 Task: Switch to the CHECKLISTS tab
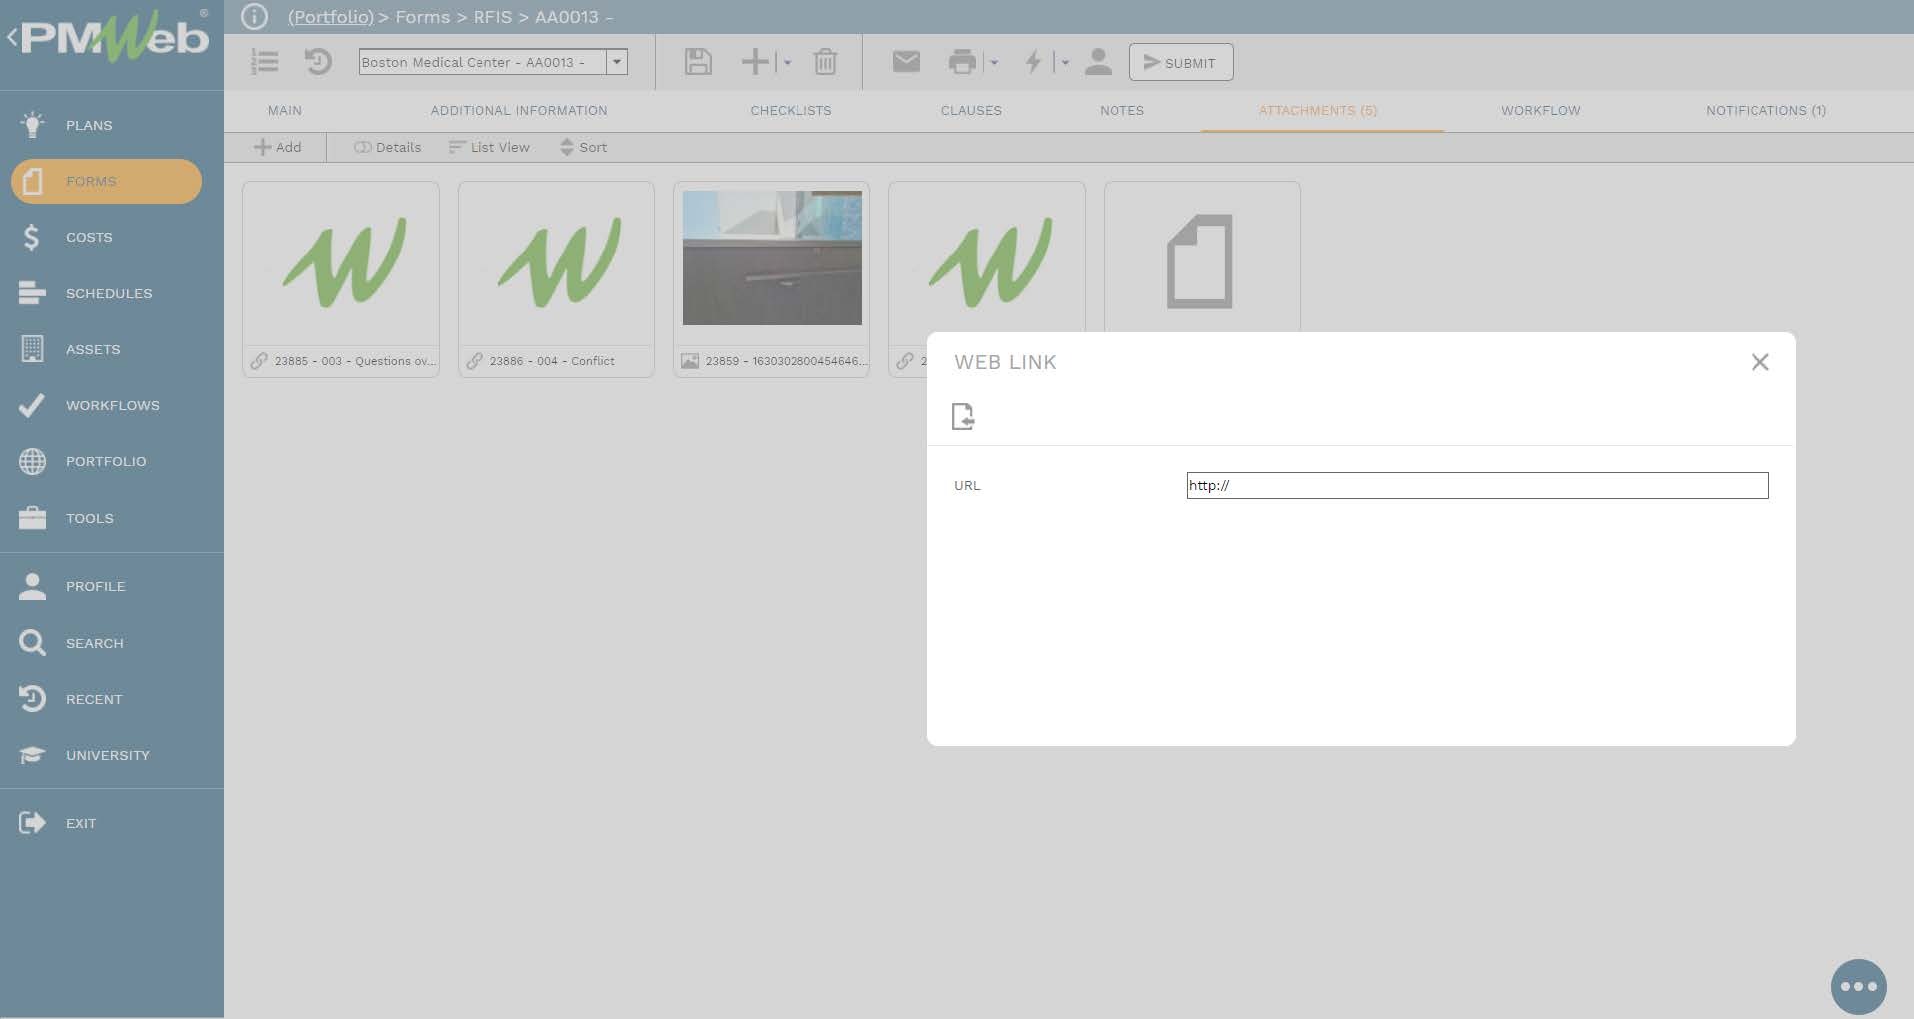[x=791, y=110]
